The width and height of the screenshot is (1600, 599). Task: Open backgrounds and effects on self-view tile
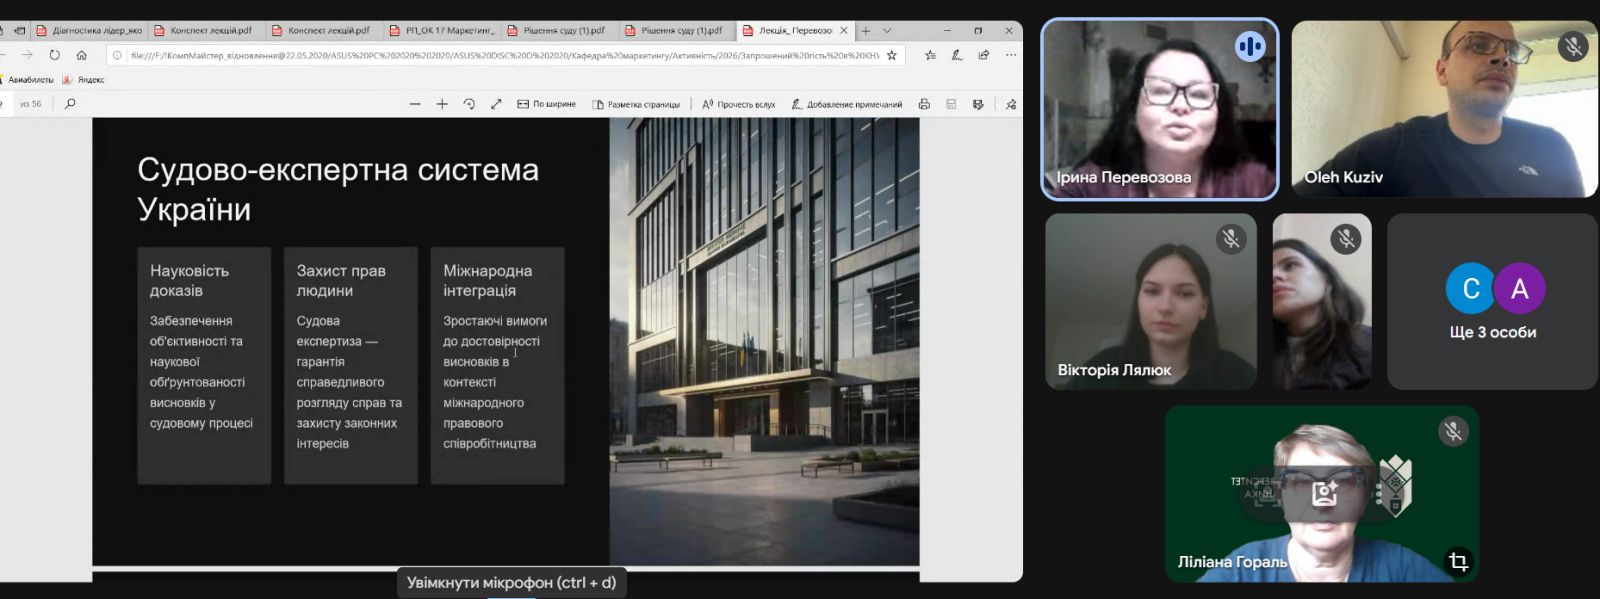point(1324,493)
